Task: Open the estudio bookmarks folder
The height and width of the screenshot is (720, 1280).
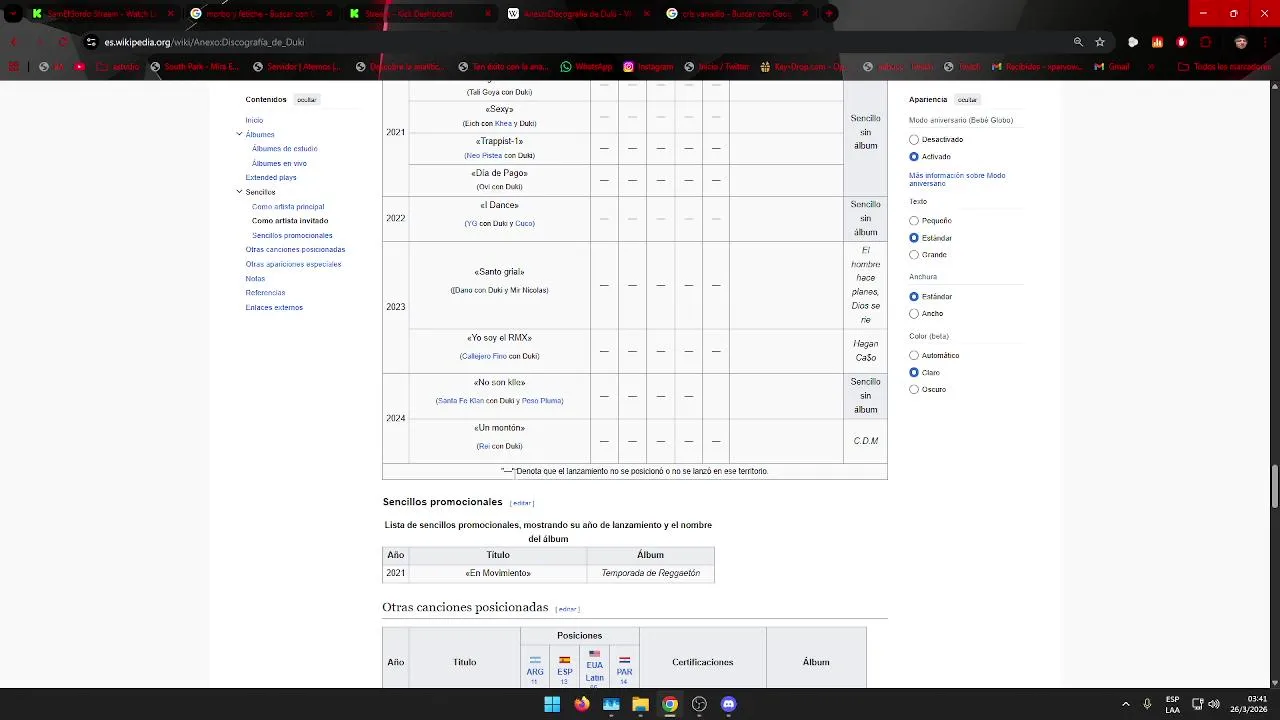Action: point(117,67)
